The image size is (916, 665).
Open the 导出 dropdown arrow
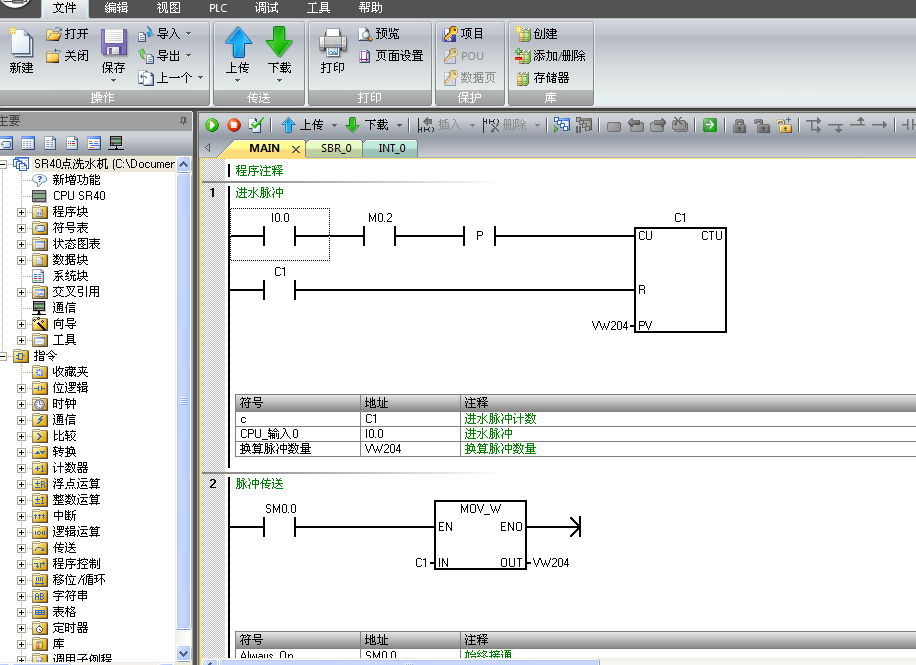pyautogui.click(x=189, y=56)
